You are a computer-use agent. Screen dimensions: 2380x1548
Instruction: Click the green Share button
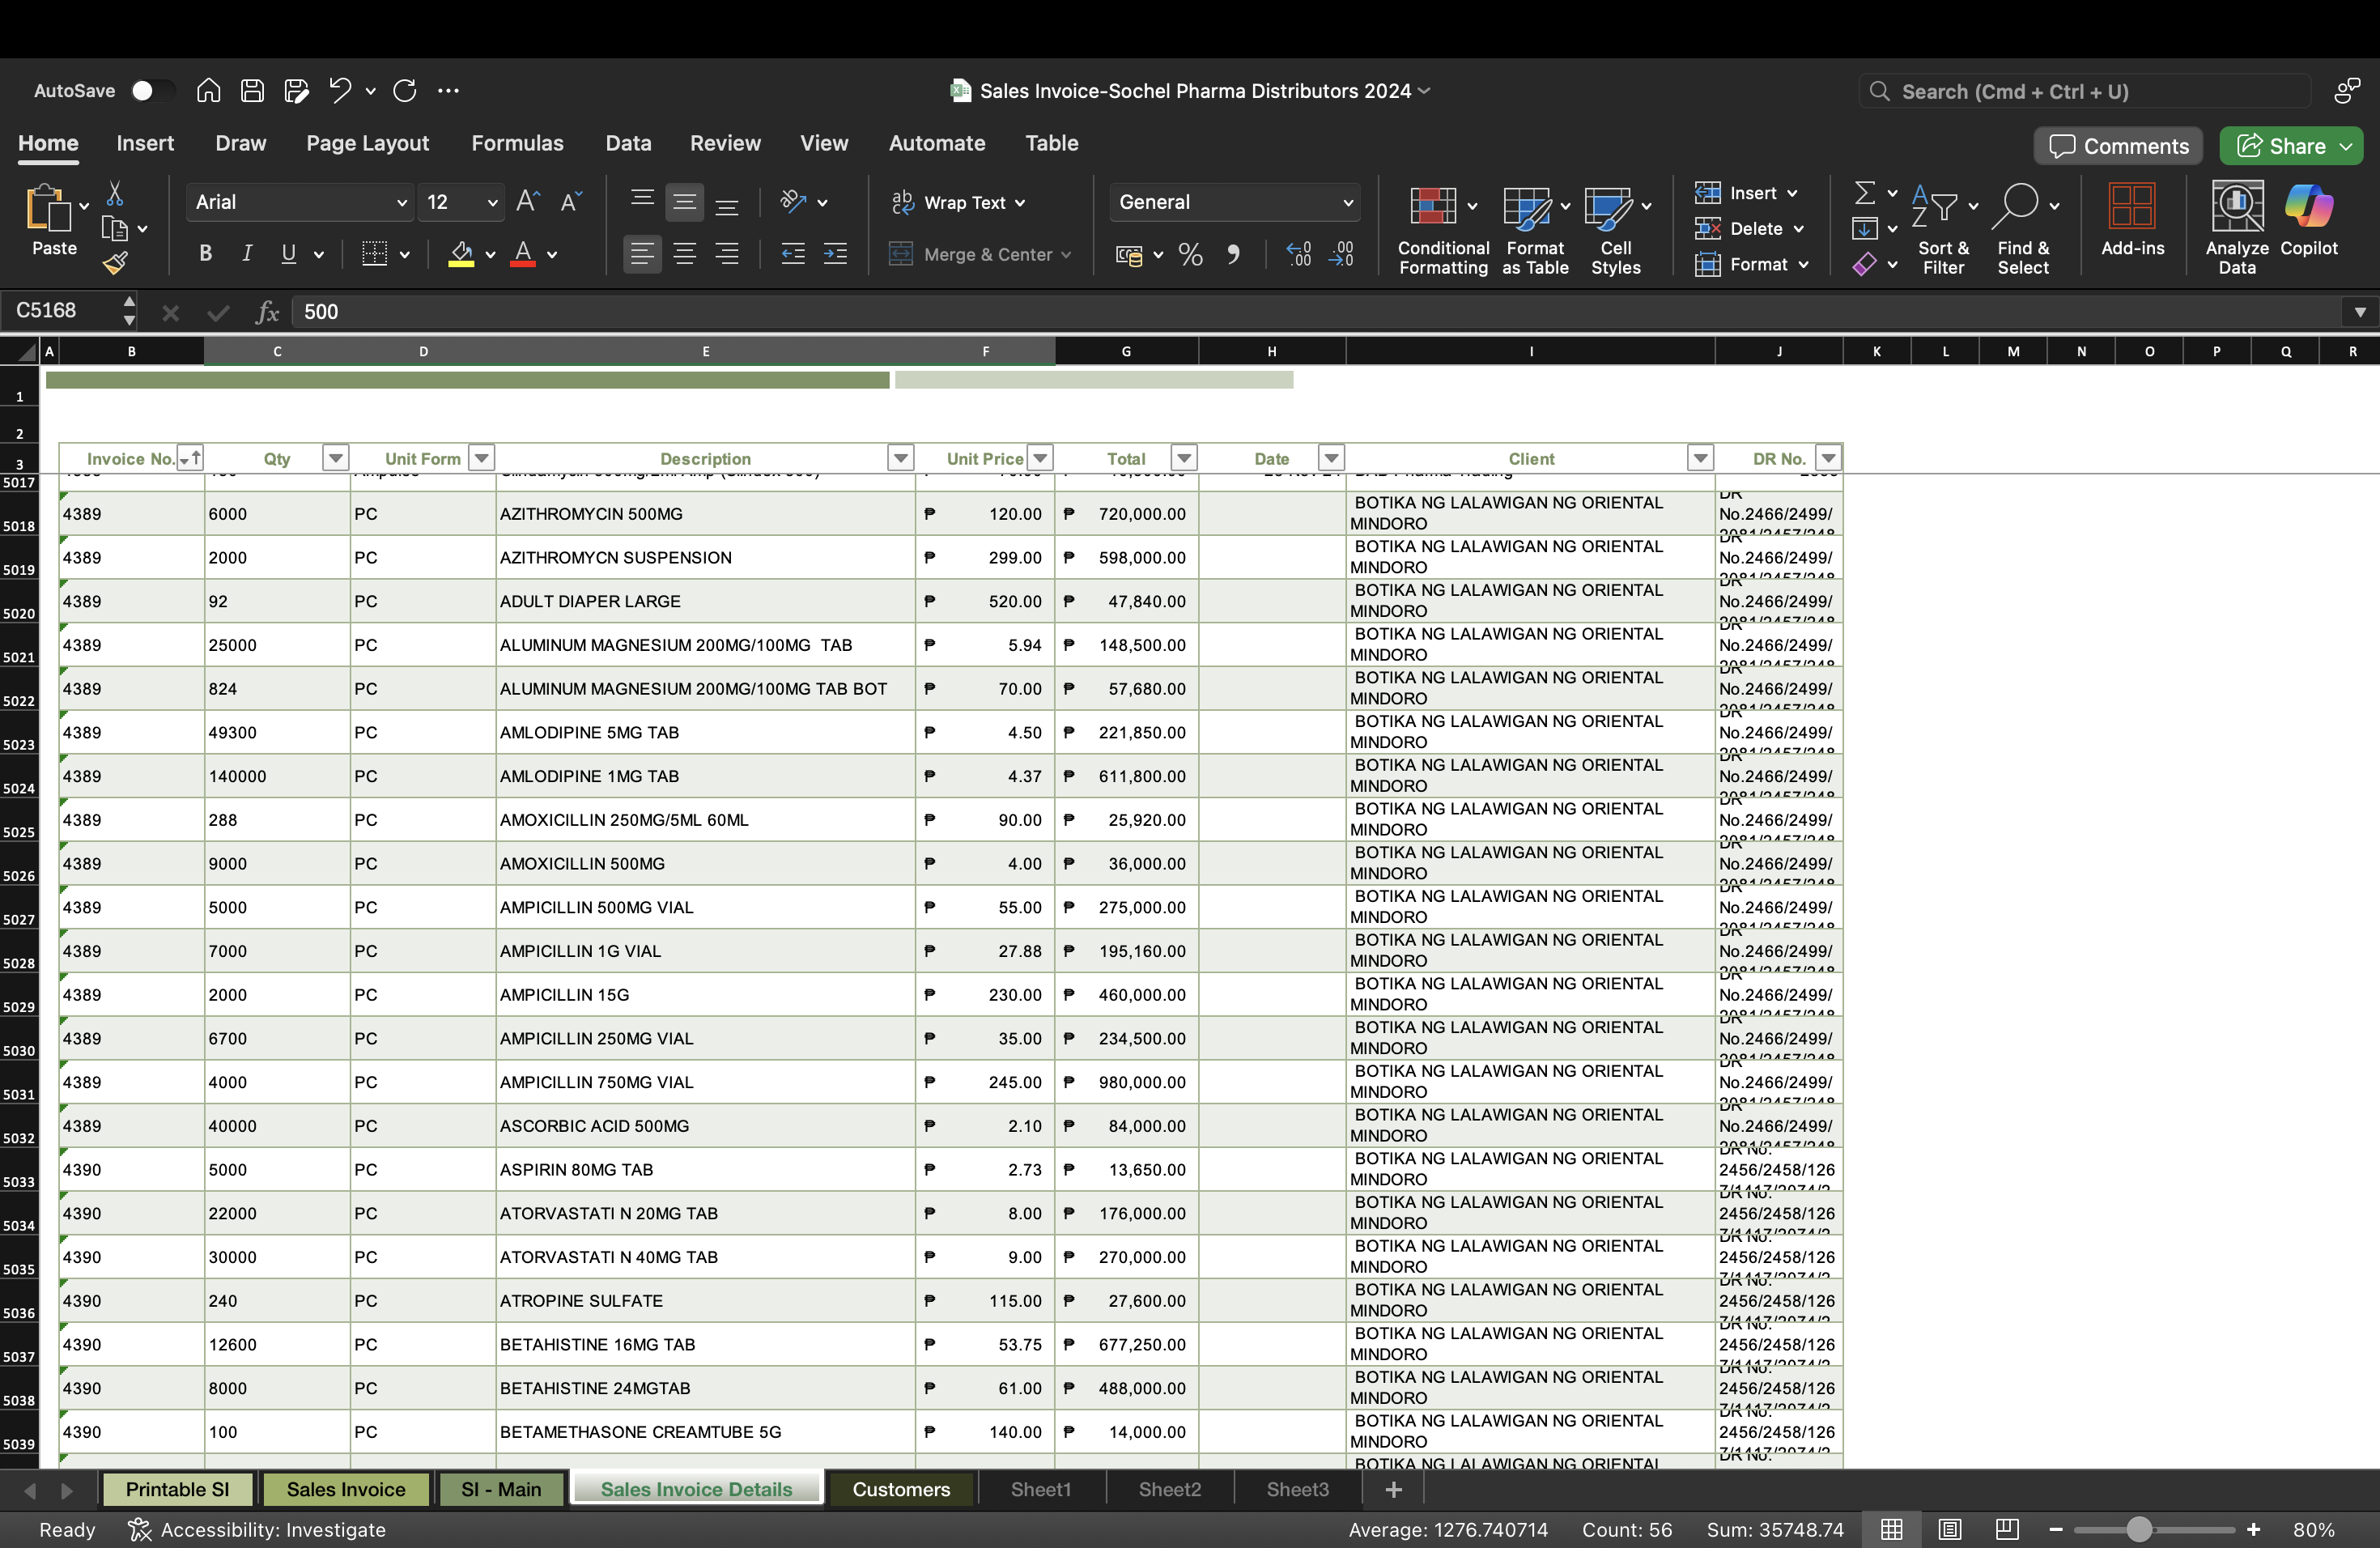pos(2291,146)
